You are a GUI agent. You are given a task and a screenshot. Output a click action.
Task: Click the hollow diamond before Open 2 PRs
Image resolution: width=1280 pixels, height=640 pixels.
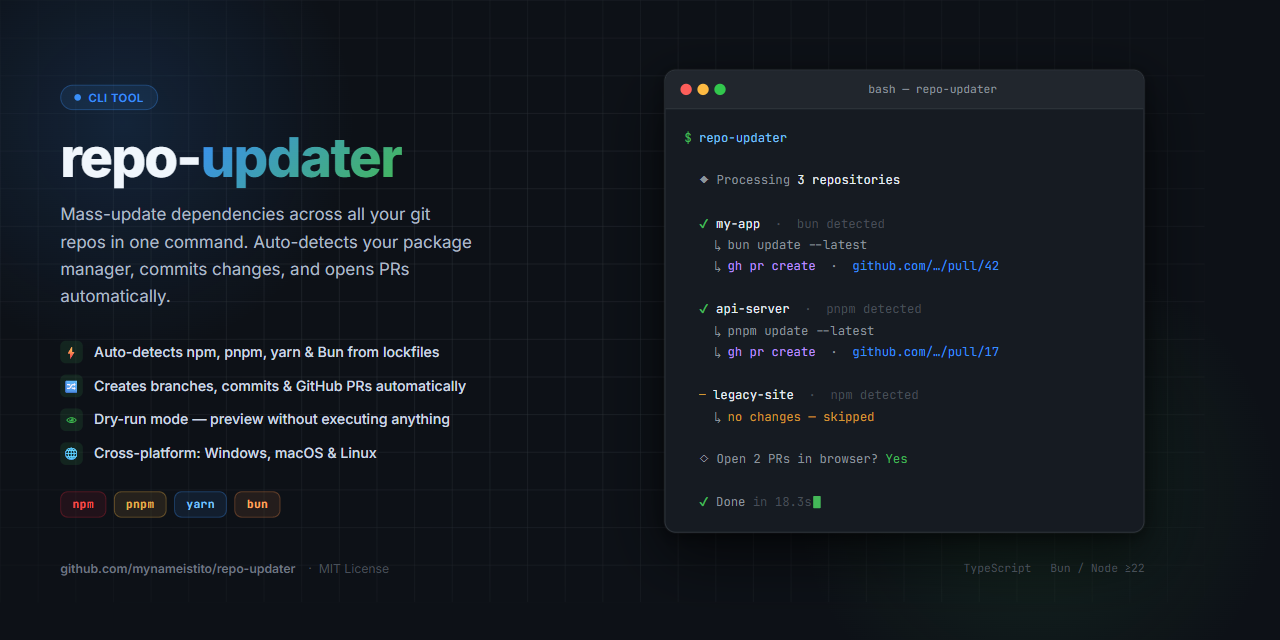[x=704, y=459]
